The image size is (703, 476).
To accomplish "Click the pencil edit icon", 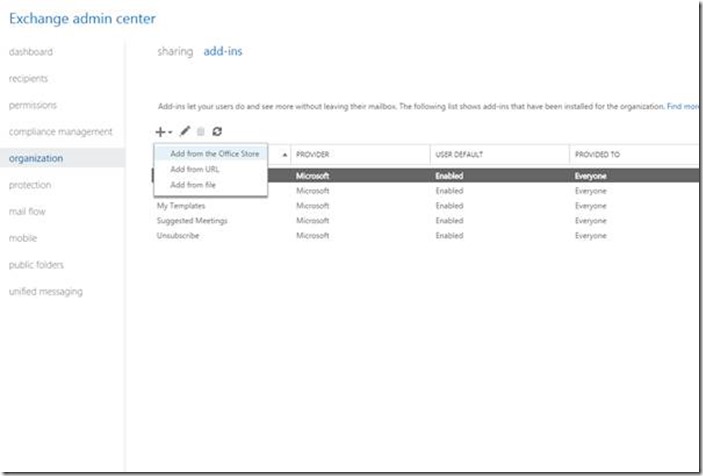I will 185,131.
